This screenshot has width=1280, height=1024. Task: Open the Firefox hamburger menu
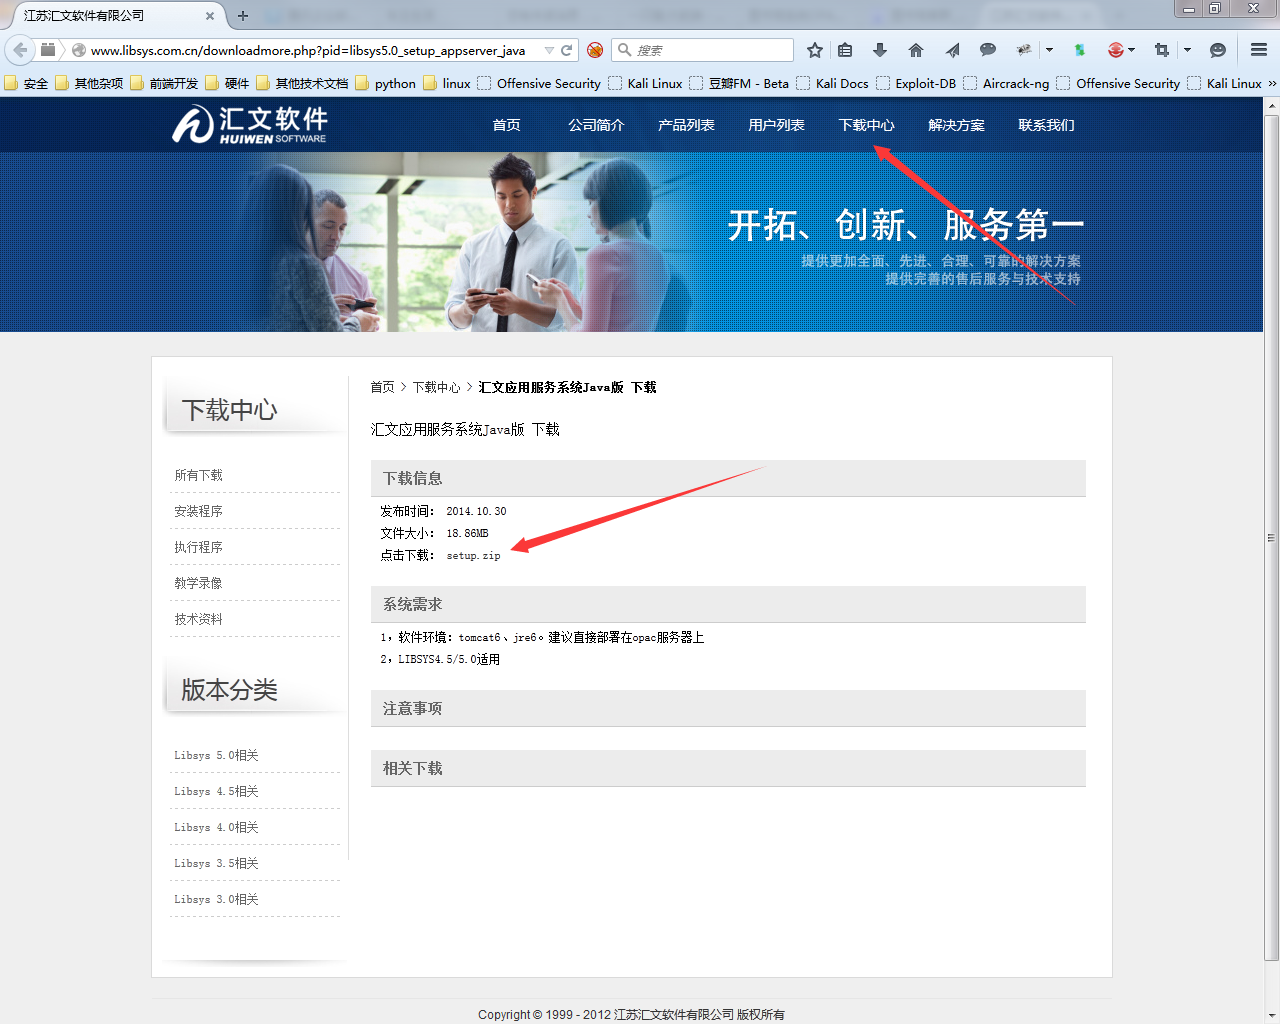pyautogui.click(x=1259, y=50)
